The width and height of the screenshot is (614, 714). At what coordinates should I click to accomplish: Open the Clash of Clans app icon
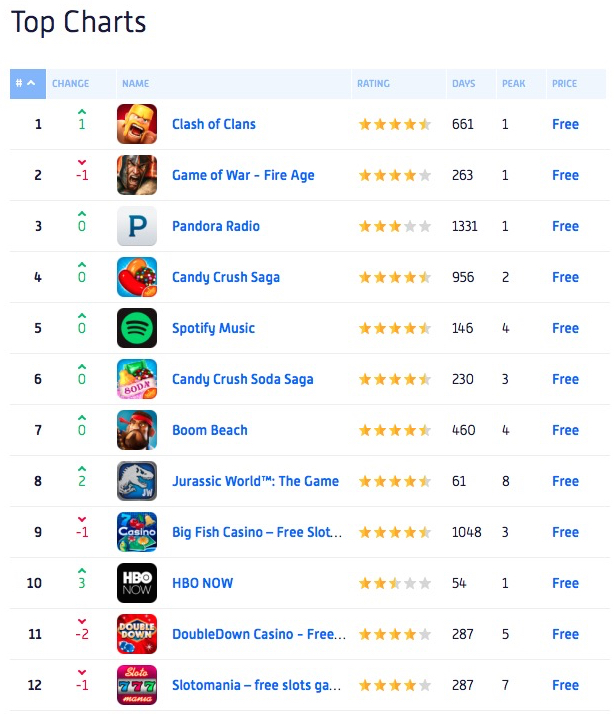(137, 124)
